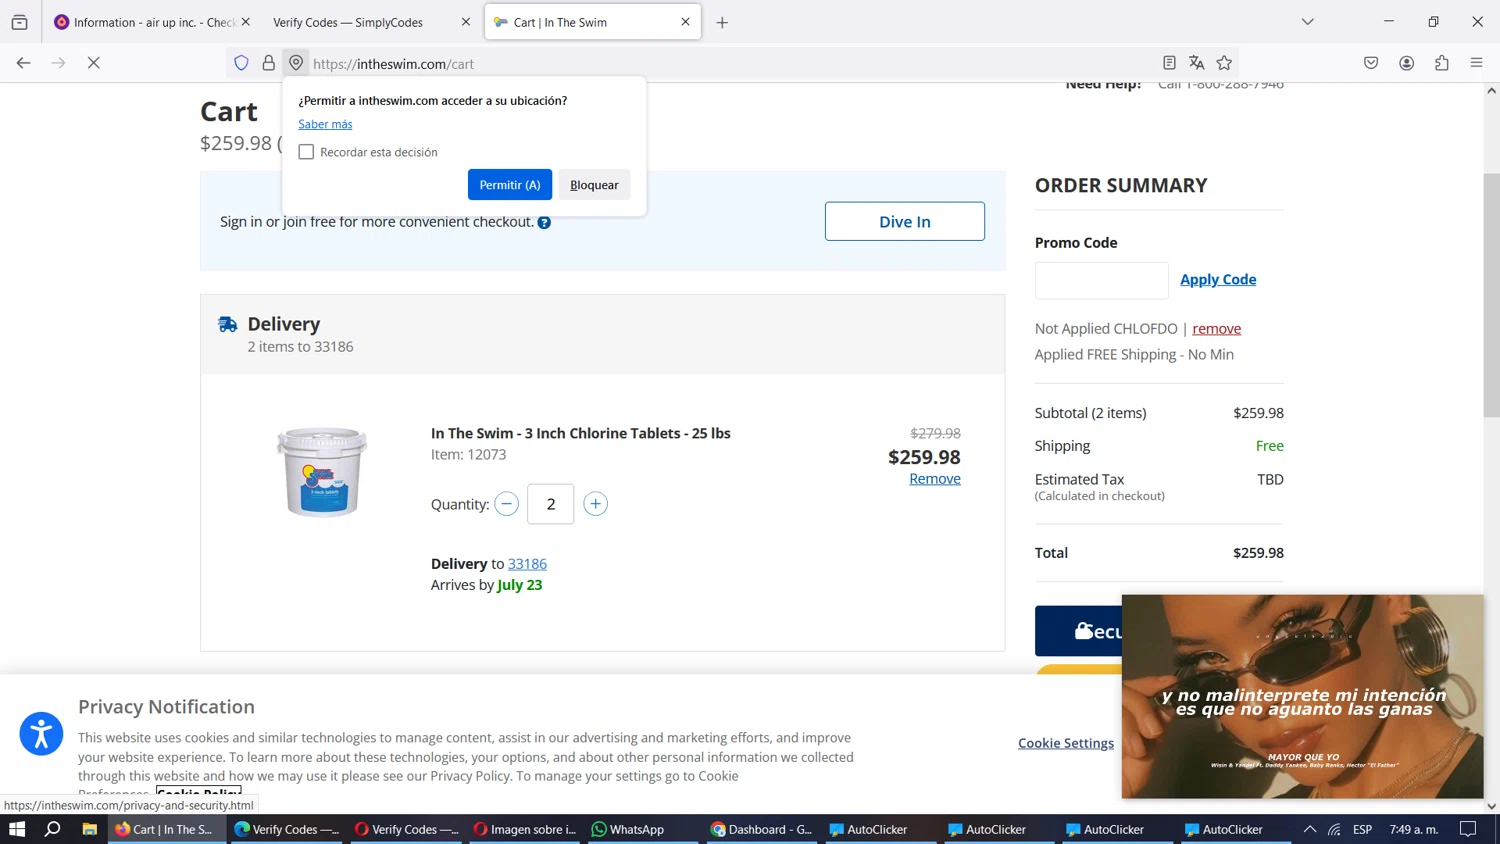Image resolution: width=1500 pixels, height=844 pixels.
Task: Open the Edge Verify Codes taskbar window
Action: tap(286, 829)
